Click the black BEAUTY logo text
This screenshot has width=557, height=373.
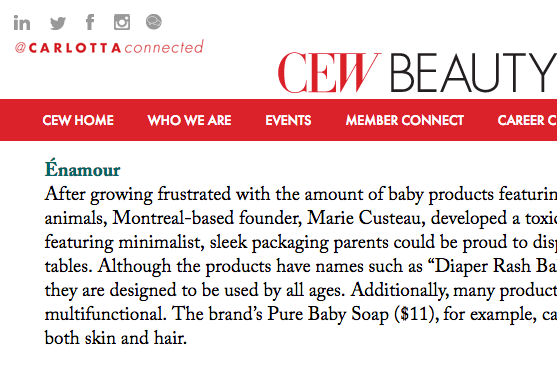(x=474, y=72)
